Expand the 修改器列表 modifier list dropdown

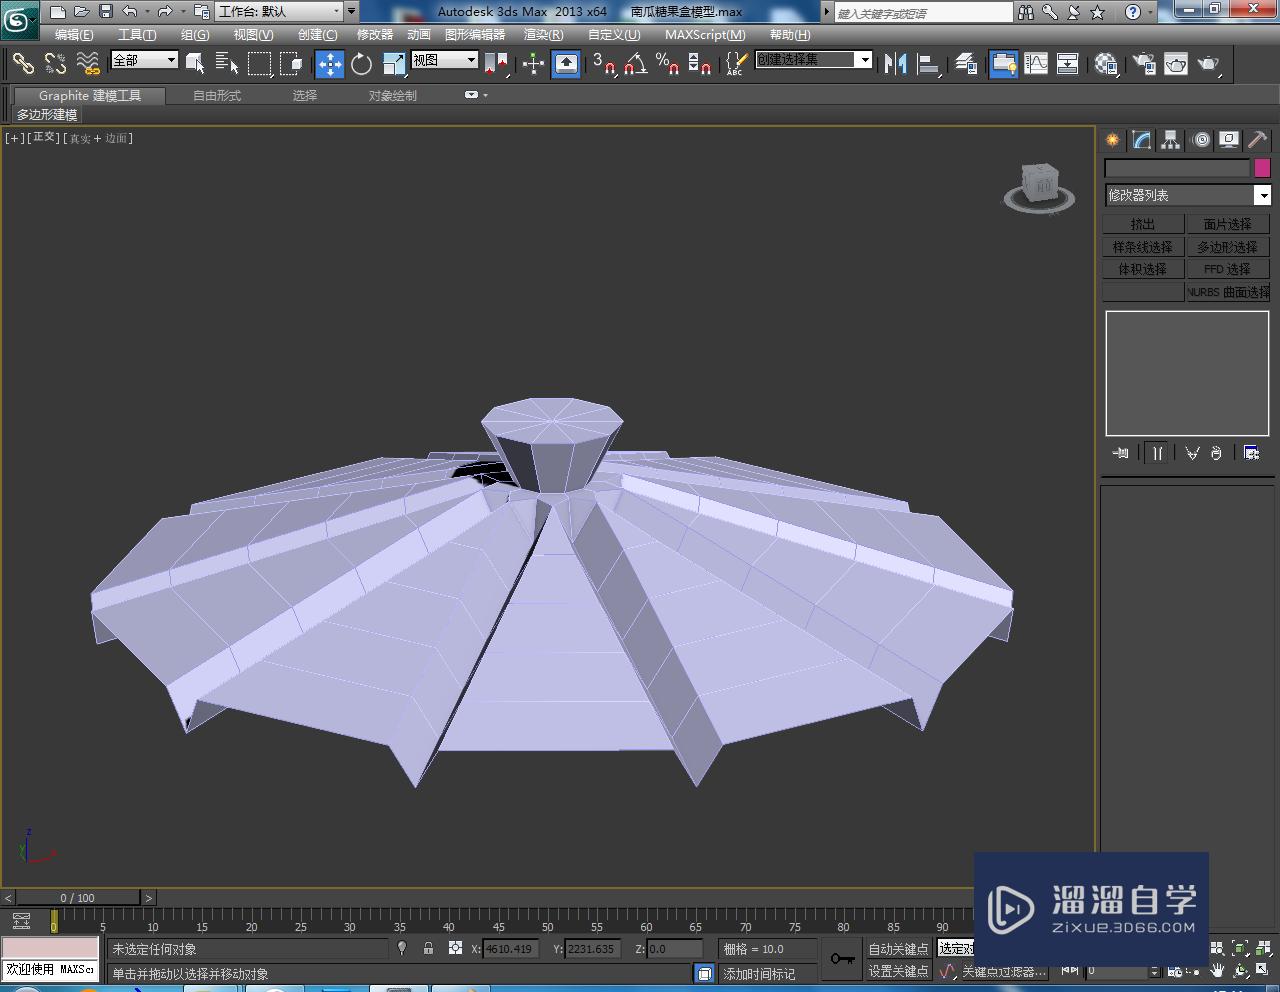coord(1263,195)
